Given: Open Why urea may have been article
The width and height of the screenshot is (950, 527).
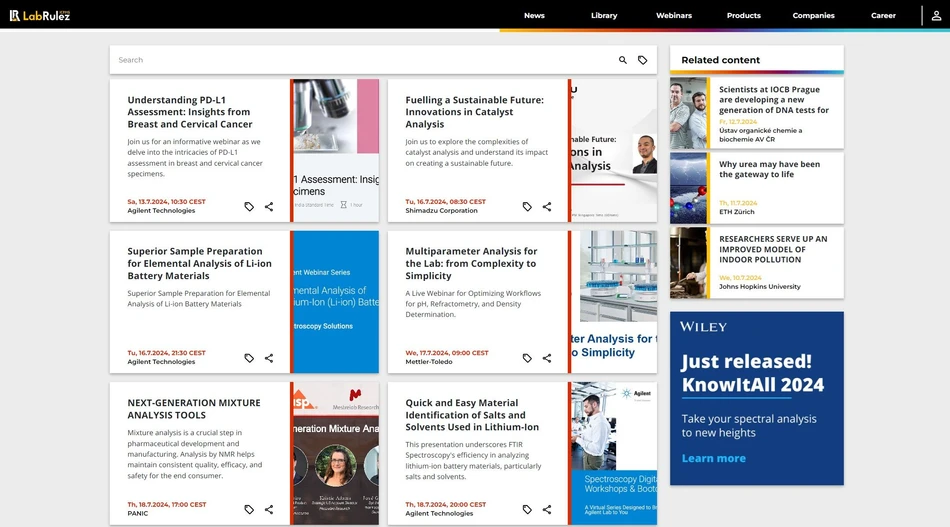Looking at the screenshot, I should coord(769,169).
